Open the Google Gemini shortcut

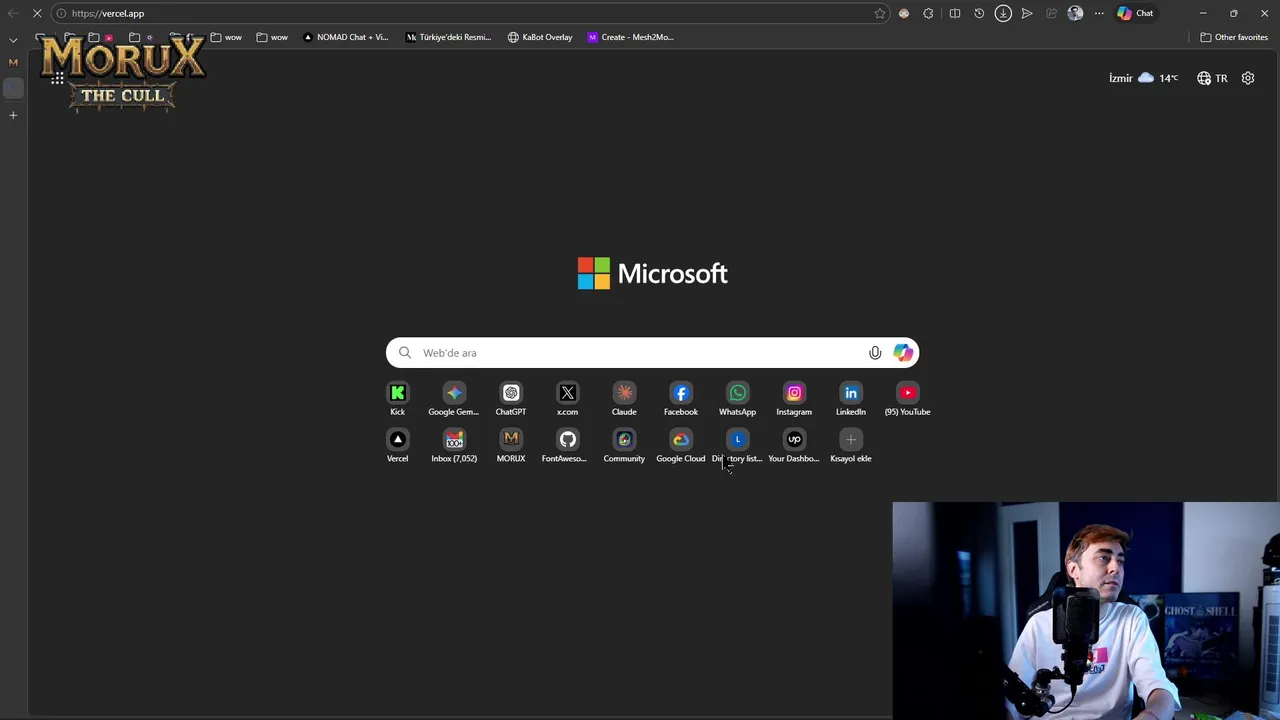454,398
